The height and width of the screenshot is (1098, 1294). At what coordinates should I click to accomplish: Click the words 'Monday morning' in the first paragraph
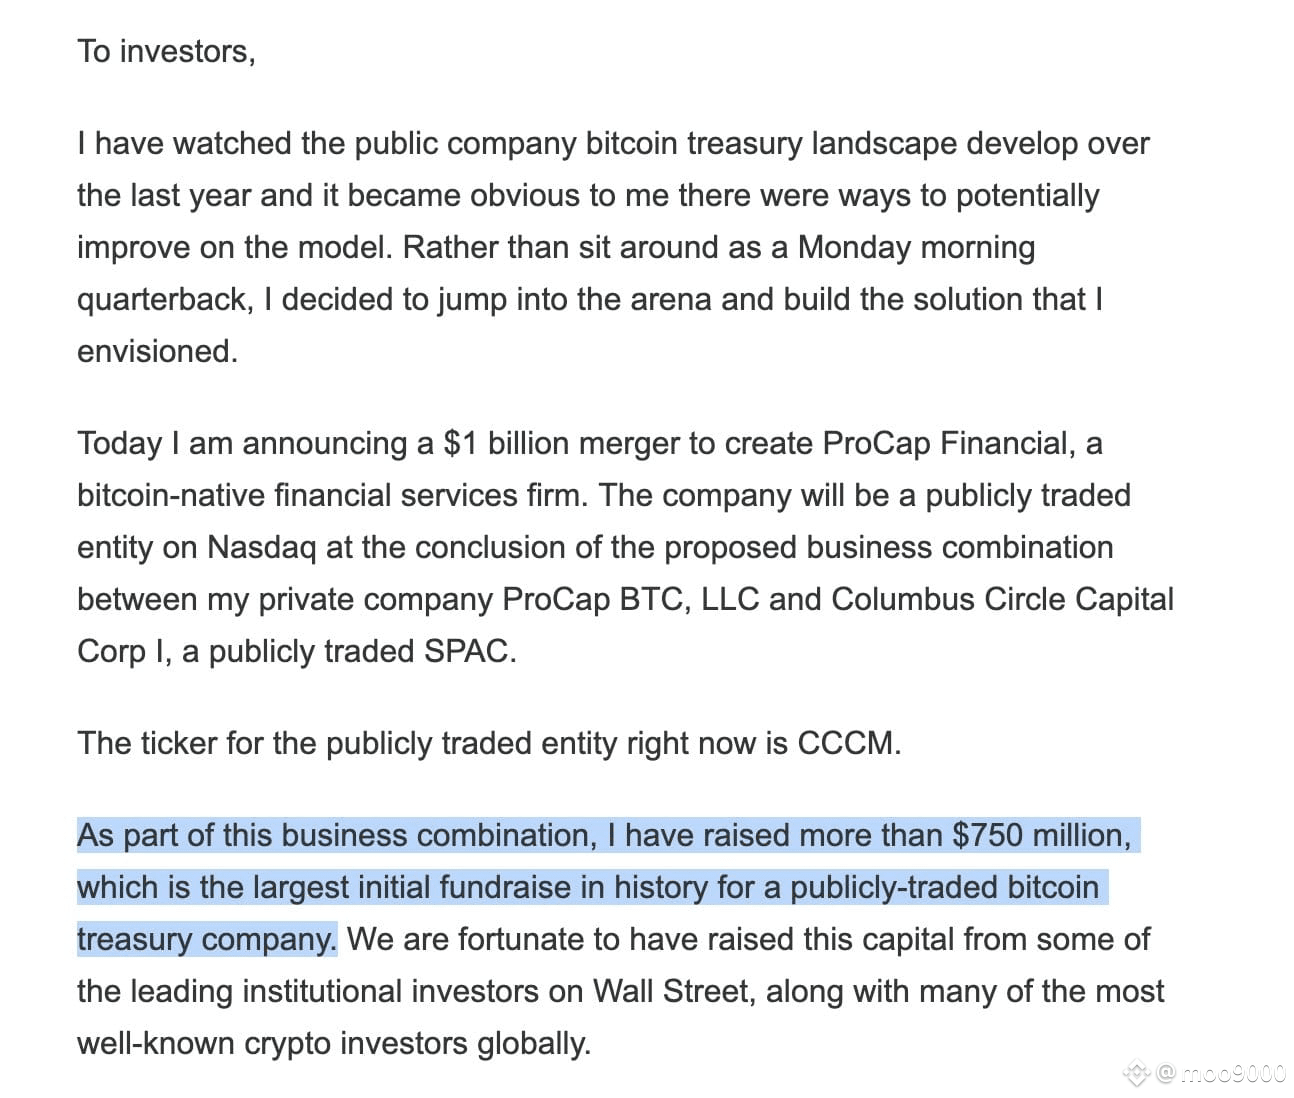tap(916, 247)
